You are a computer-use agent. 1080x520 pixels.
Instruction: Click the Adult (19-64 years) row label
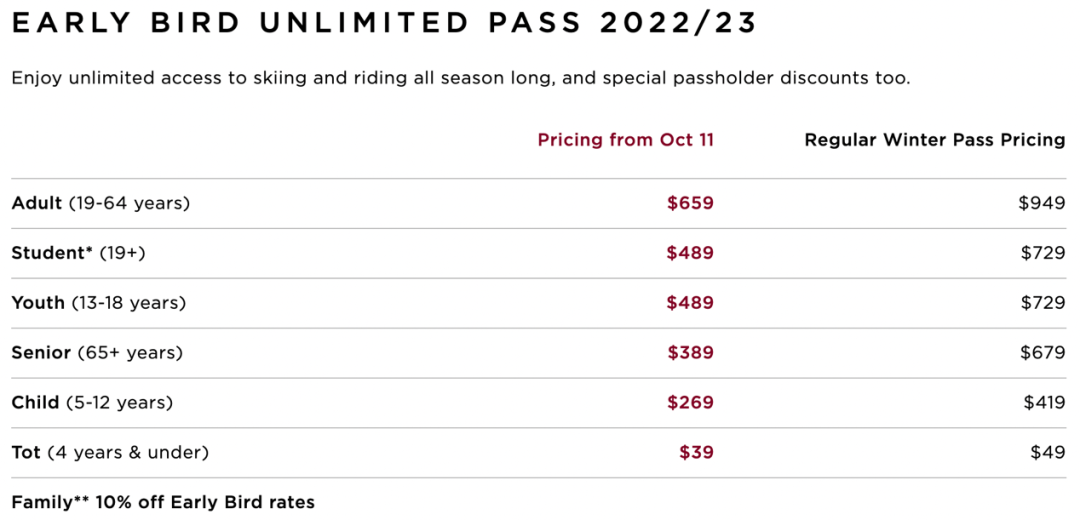(x=100, y=203)
